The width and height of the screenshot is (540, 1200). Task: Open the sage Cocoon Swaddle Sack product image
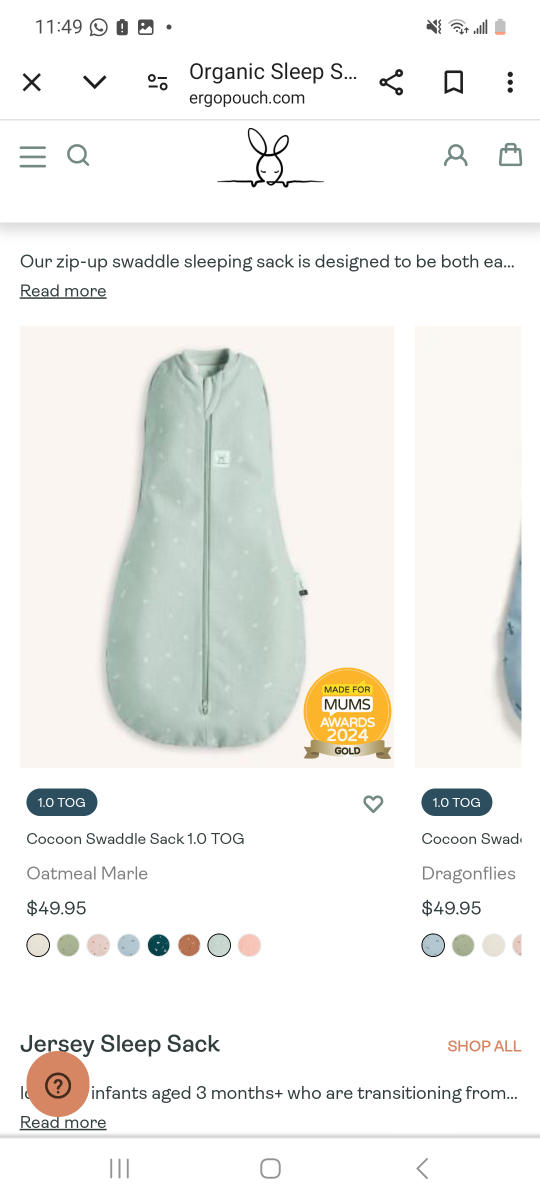[207, 547]
